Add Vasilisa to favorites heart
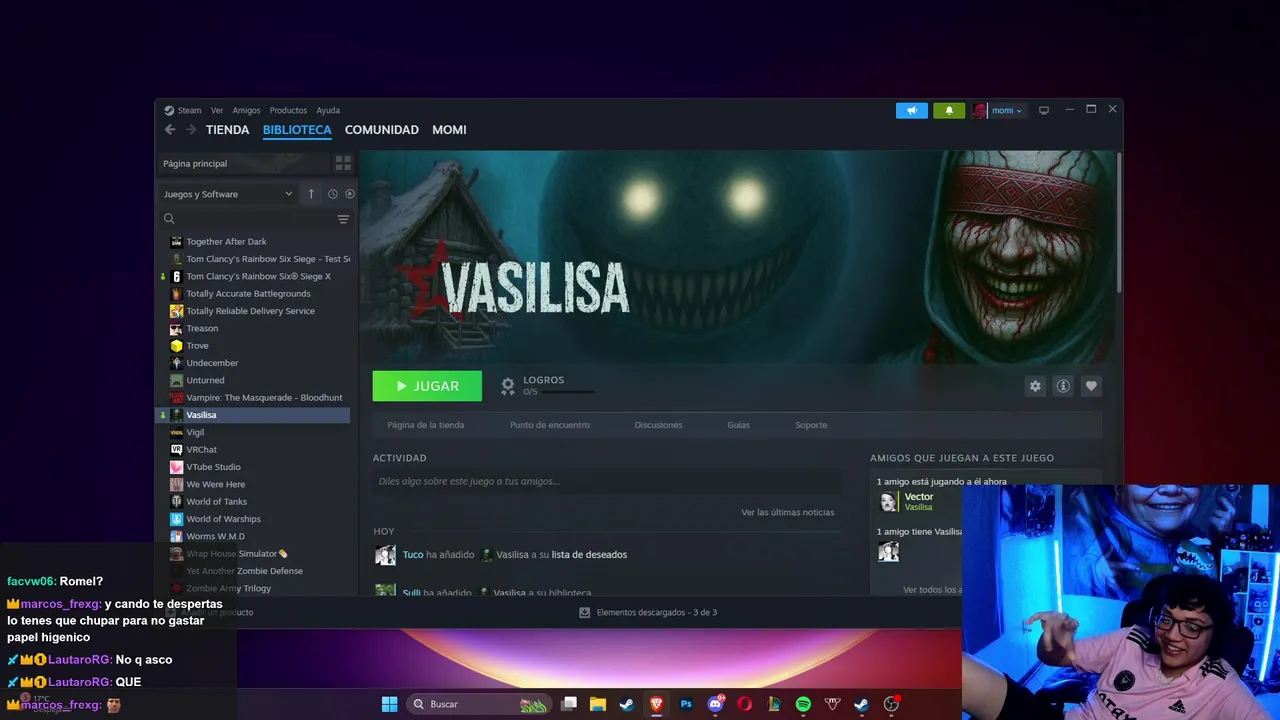 pyautogui.click(x=1091, y=386)
